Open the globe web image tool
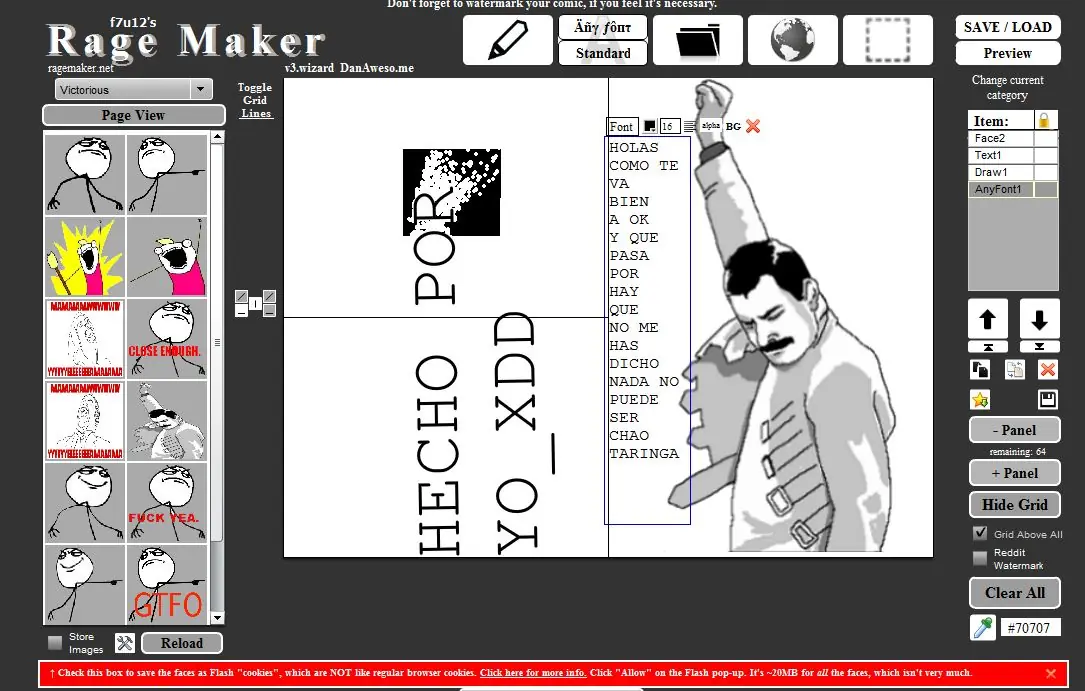The width and height of the screenshot is (1085, 691). 793,41
